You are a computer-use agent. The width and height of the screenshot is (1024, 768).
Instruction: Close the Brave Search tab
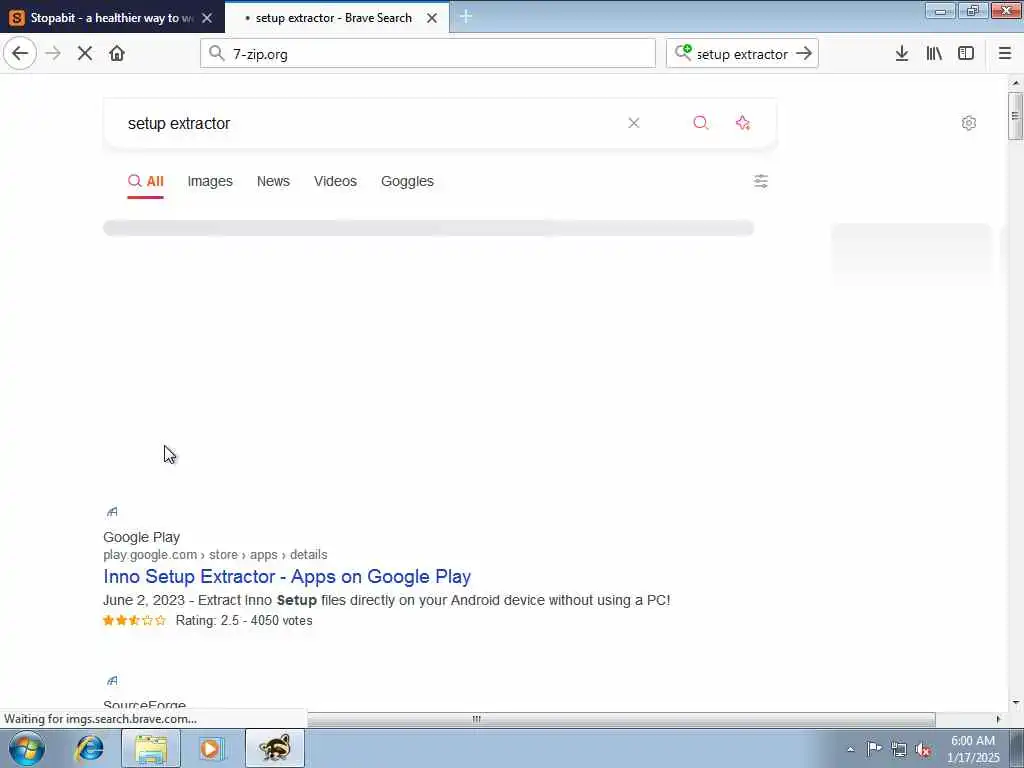pos(432,18)
